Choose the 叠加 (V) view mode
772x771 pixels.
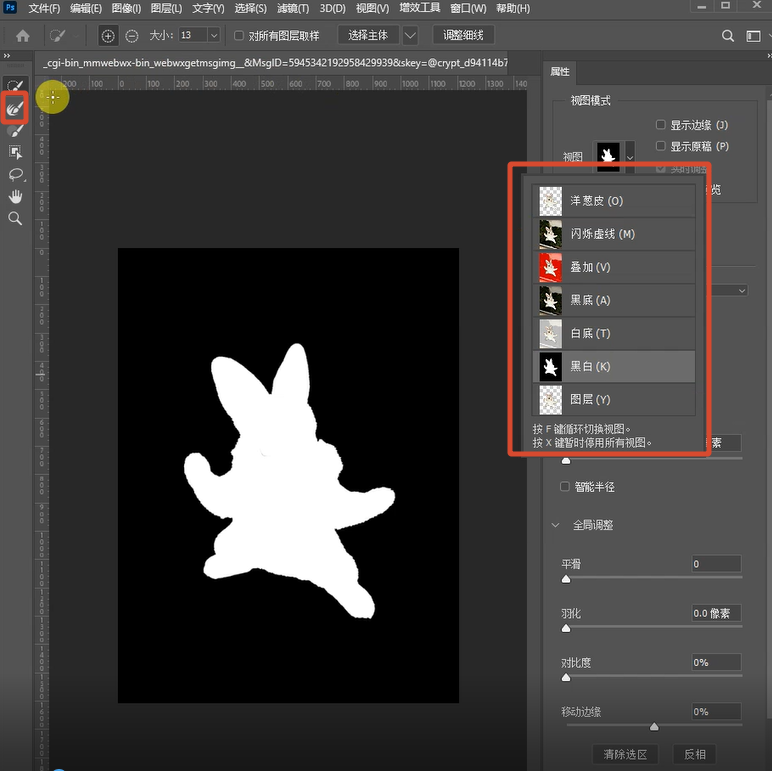(x=614, y=267)
